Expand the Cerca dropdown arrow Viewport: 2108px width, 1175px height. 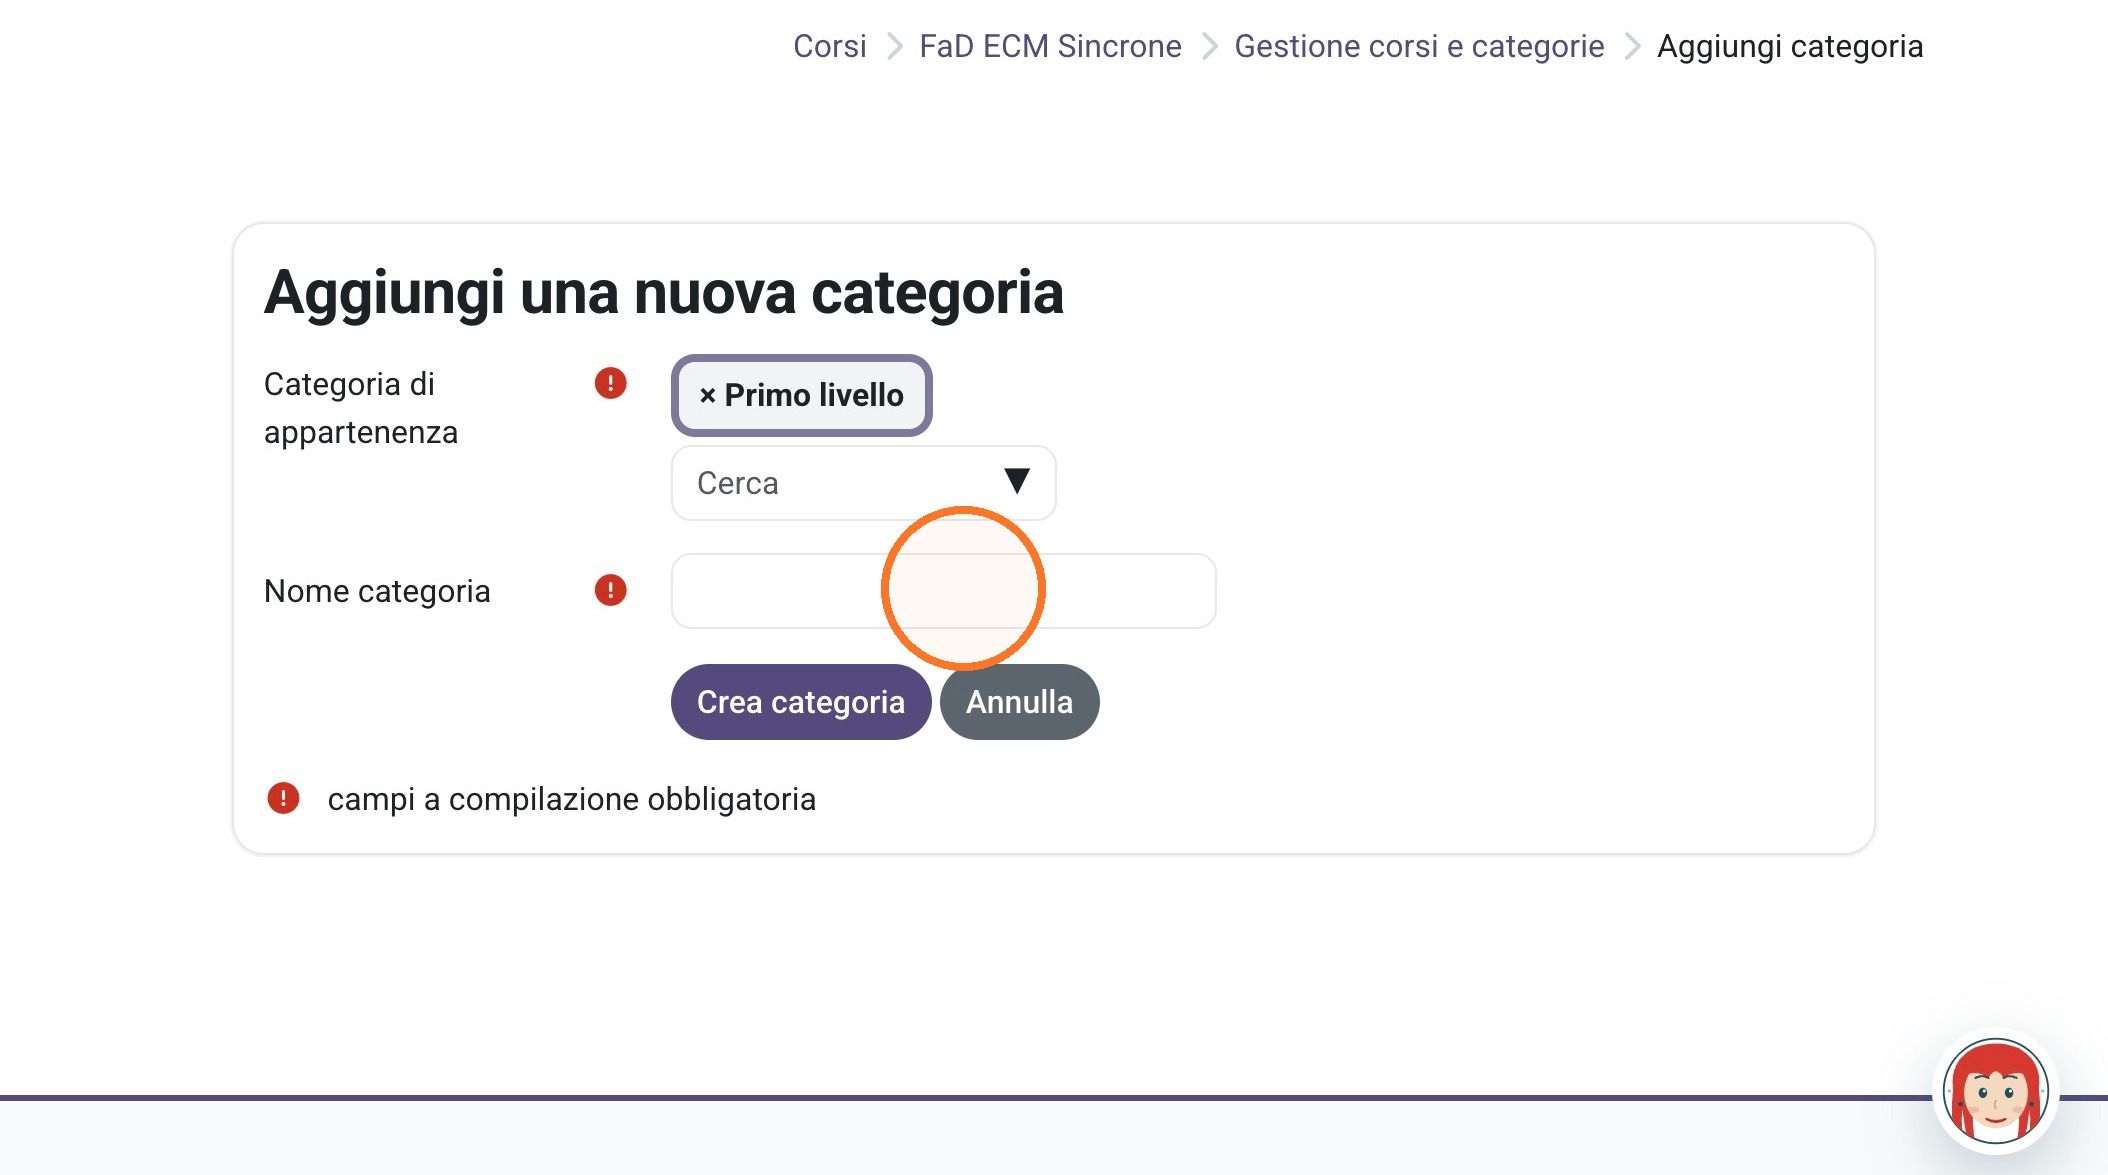coord(1016,482)
